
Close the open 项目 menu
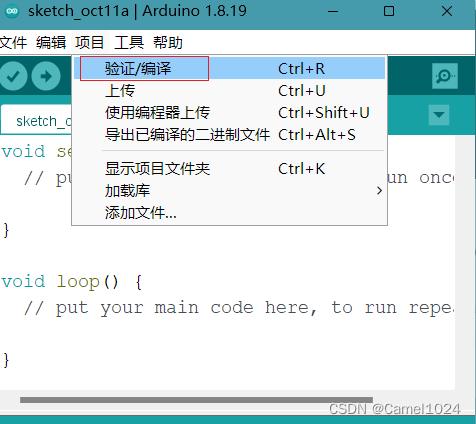tap(89, 43)
